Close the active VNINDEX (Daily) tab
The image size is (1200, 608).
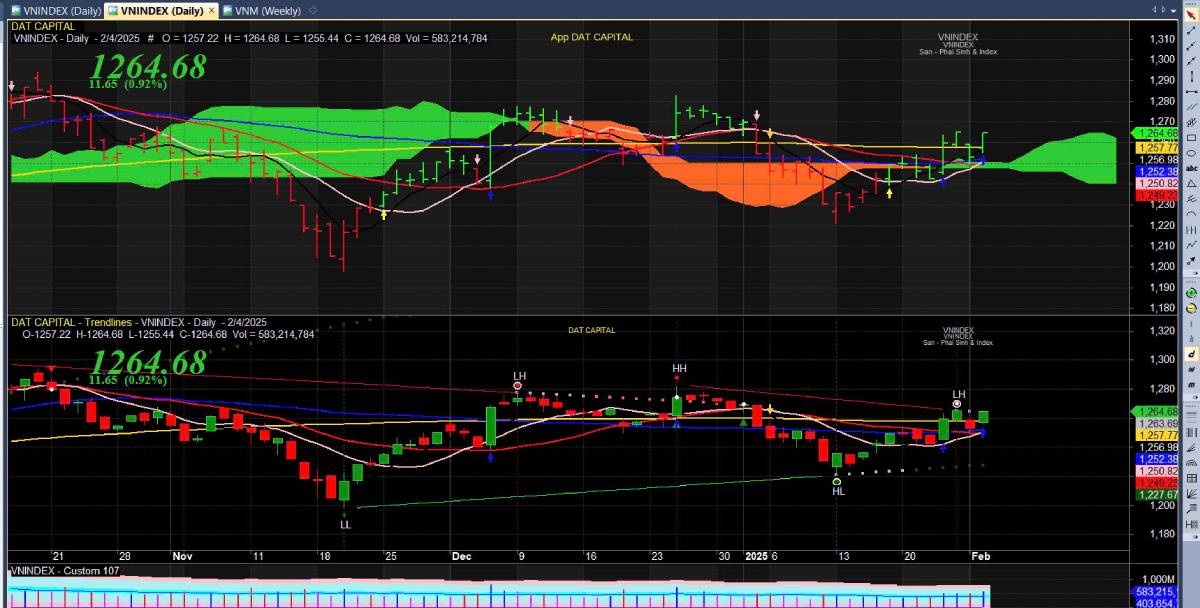pyautogui.click(x=211, y=10)
